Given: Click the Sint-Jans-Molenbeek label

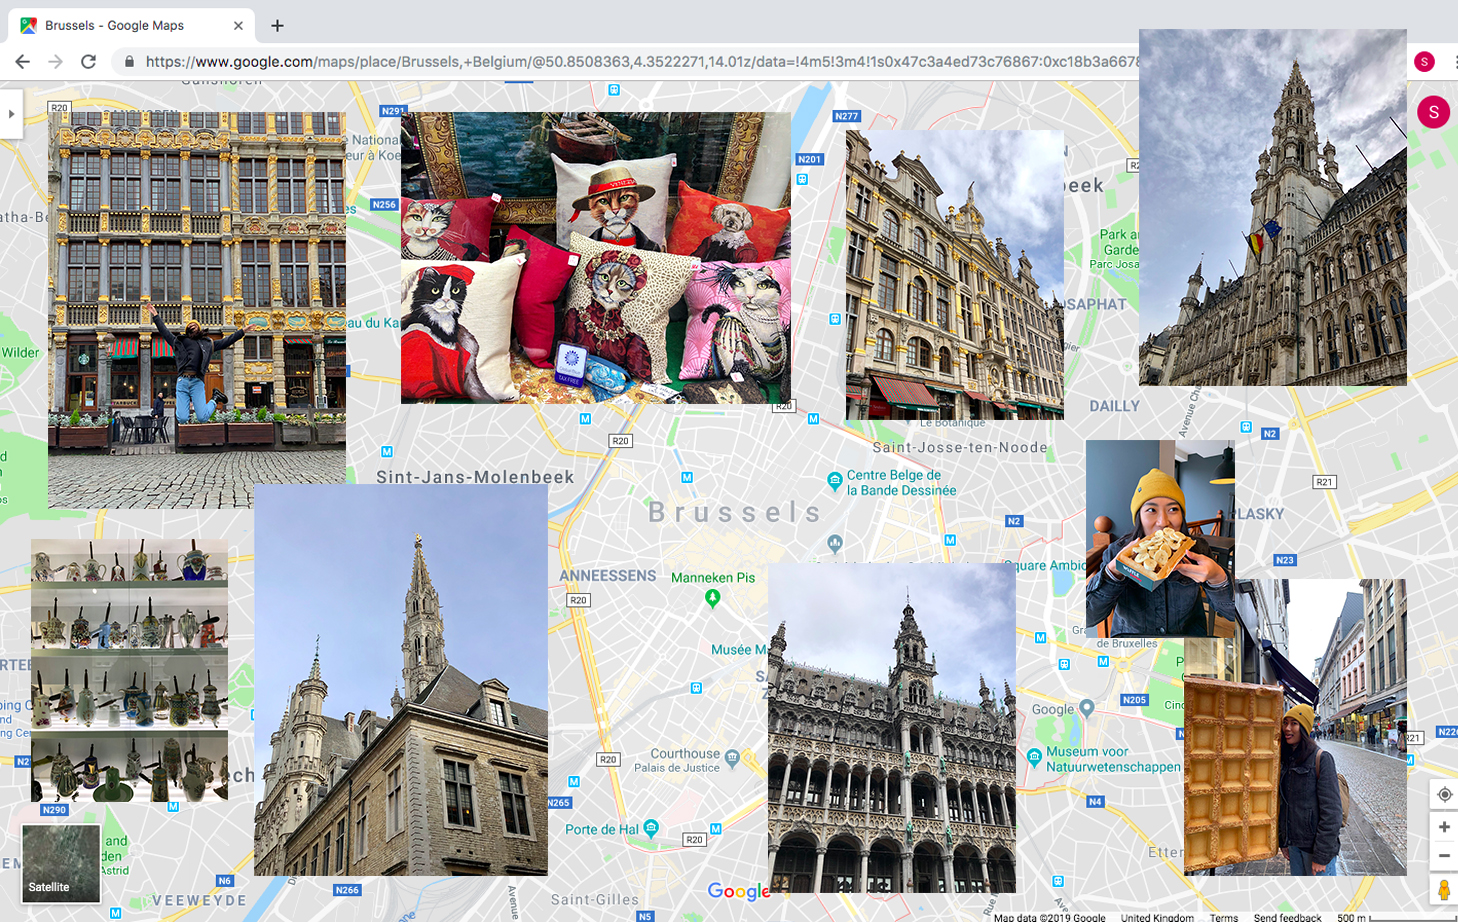Looking at the screenshot, I should pos(475,477).
